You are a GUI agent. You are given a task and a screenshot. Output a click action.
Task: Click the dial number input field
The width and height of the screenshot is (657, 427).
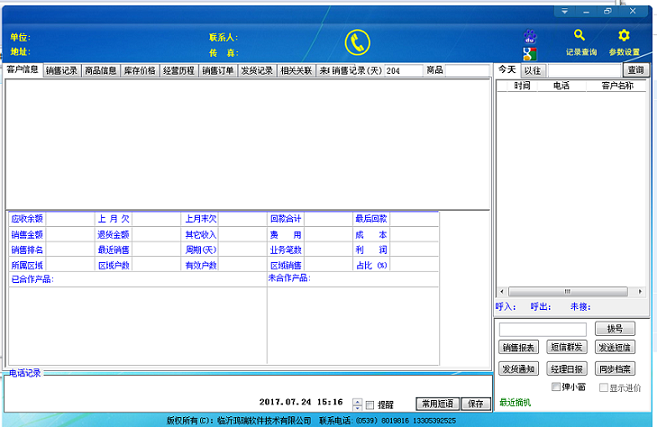542,329
